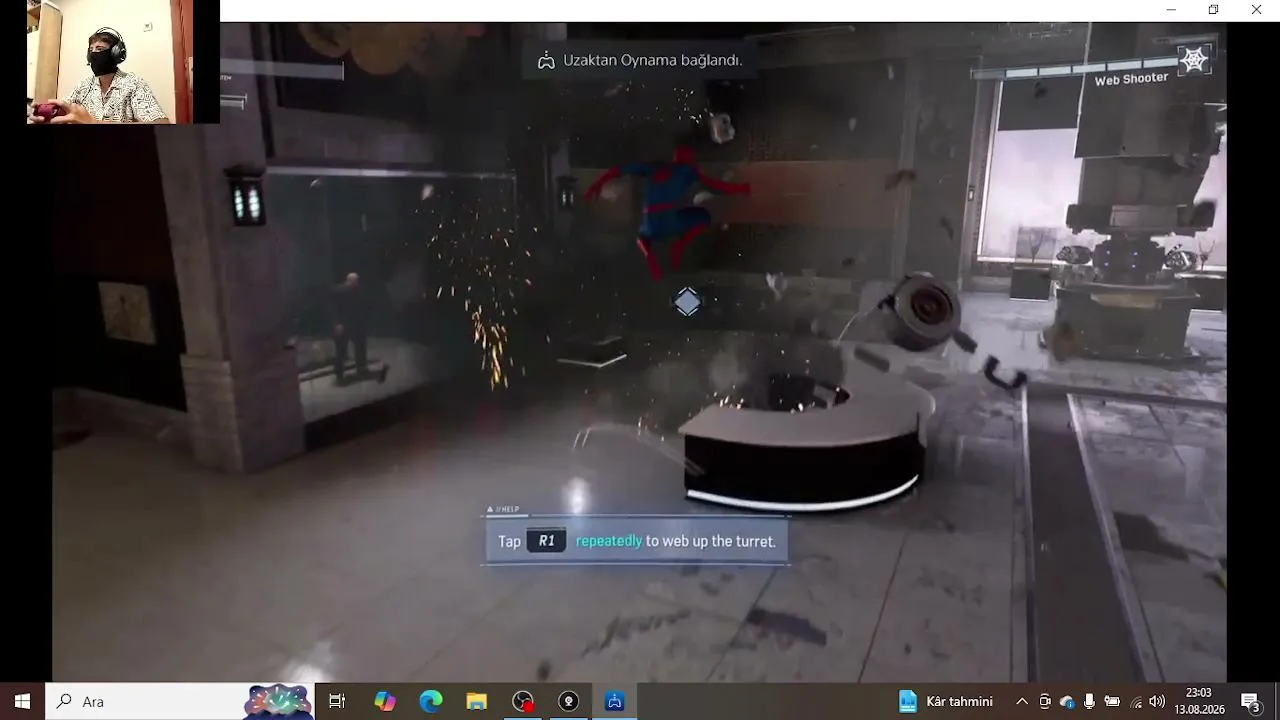Open File Explorer from the taskbar
This screenshot has height=720, width=1280.
pyautogui.click(x=477, y=701)
